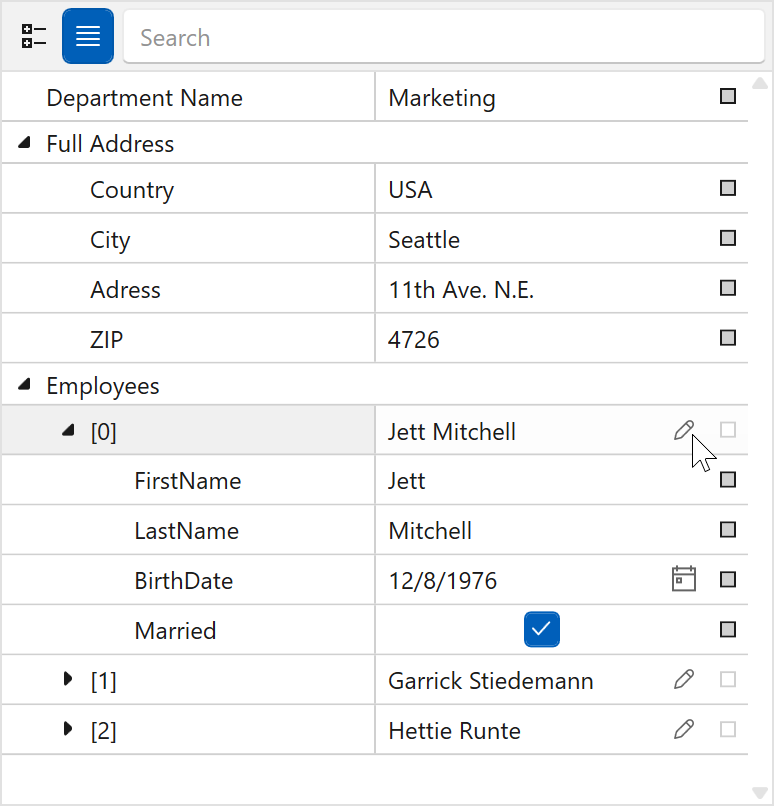774x806 pixels.
Task: Click the marker square in Country row
Action: (x=728, y=189)
